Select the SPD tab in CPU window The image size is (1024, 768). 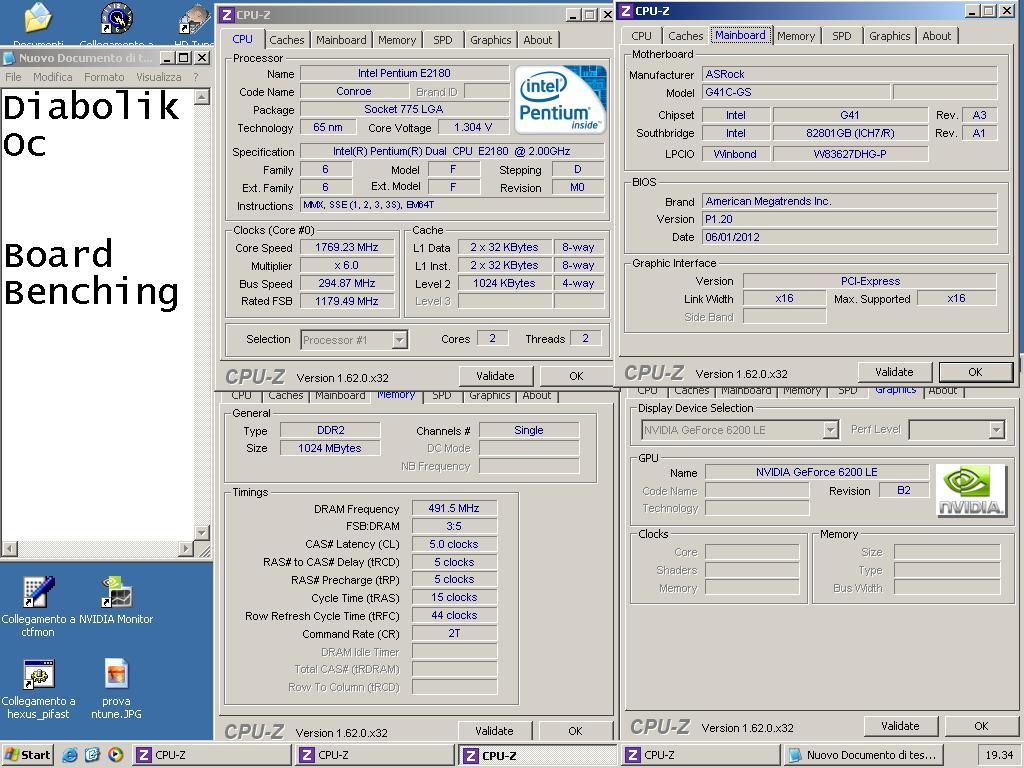tap(442, 40)
